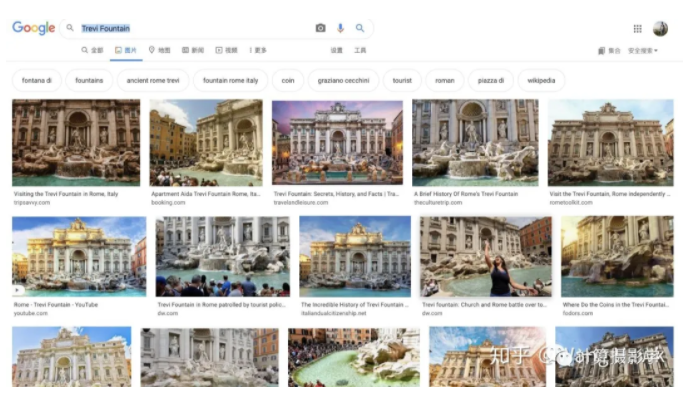Select the 'fountain rome italy' chip
Screen dimensions: 686x398
231,80
